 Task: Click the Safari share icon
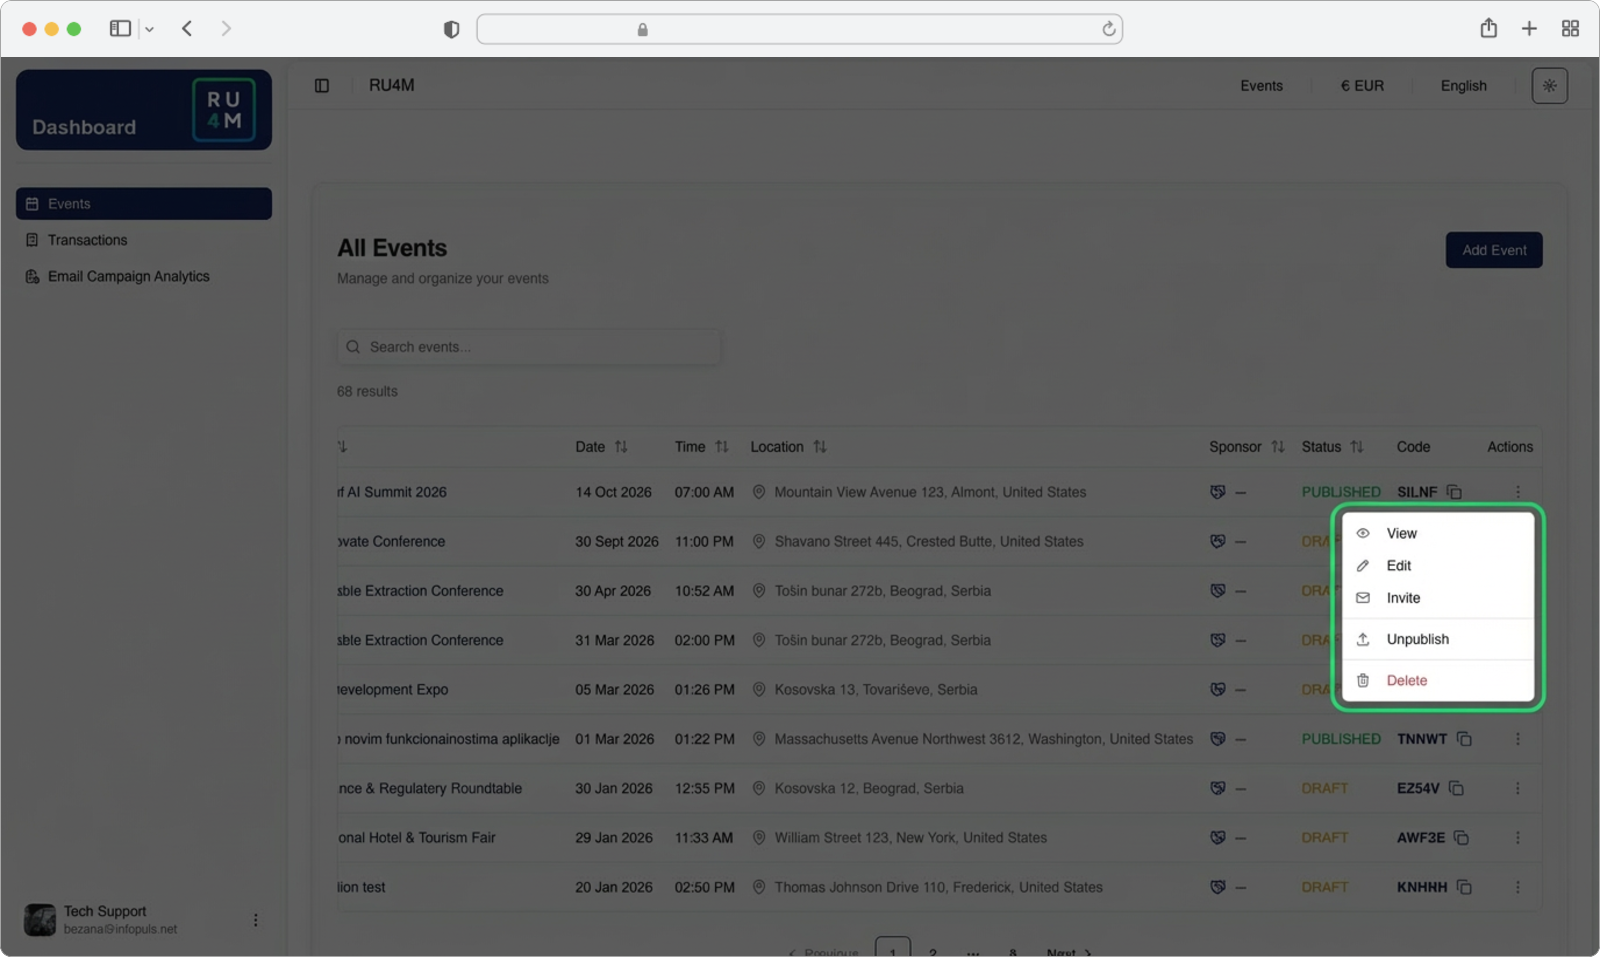(x=1488, y=29)
